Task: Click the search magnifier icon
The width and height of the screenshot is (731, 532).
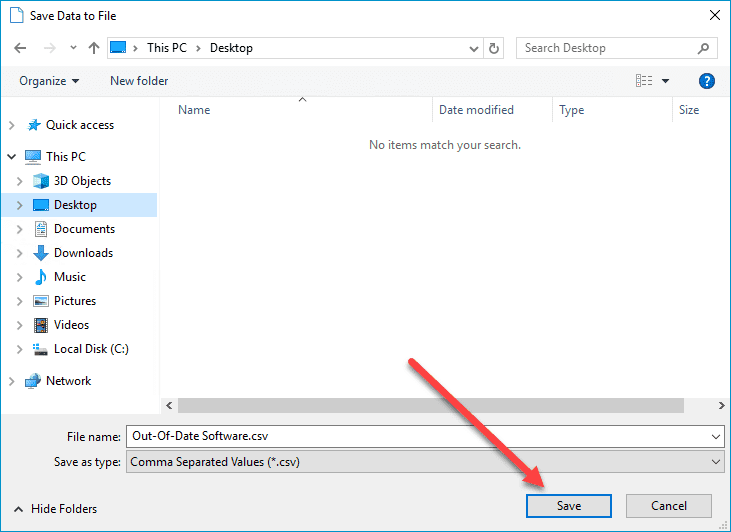Action: pyautogui.click(x=703, y=48)
